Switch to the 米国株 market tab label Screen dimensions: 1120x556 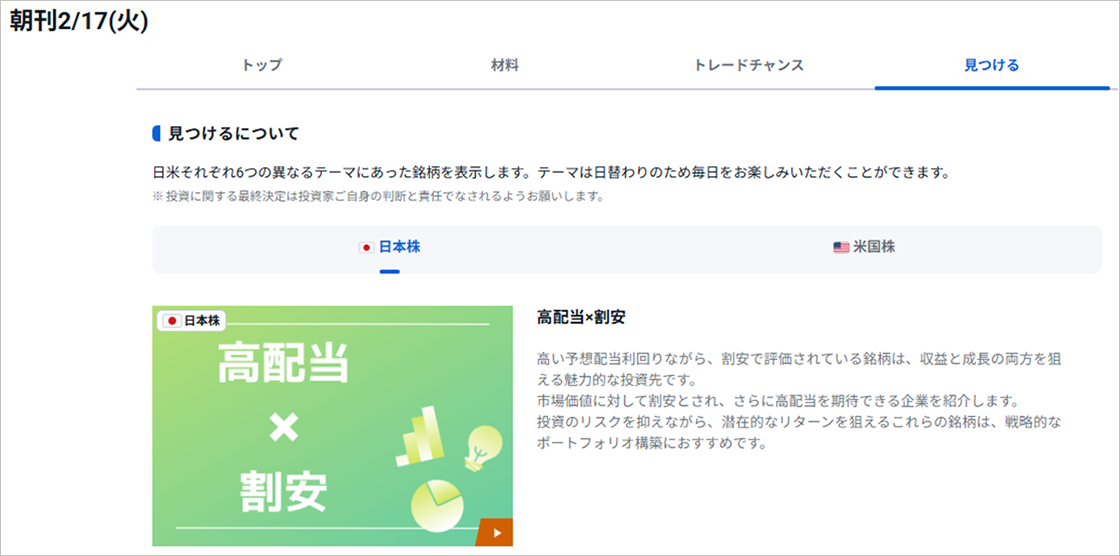tap(874, 247)
